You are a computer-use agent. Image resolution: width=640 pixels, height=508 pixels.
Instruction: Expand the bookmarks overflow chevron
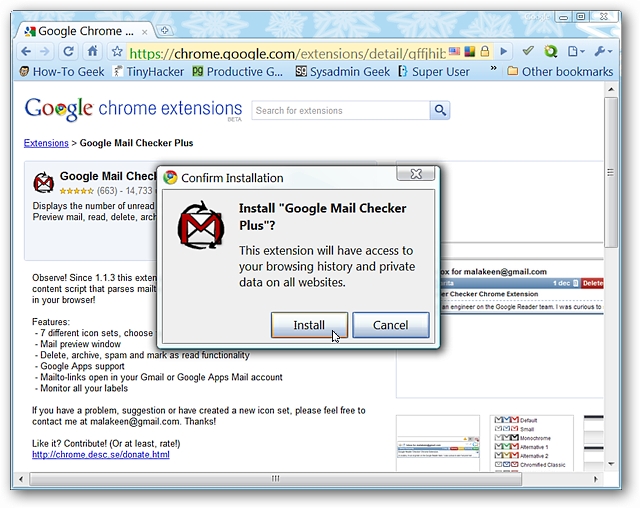click(x=493, y=68)
